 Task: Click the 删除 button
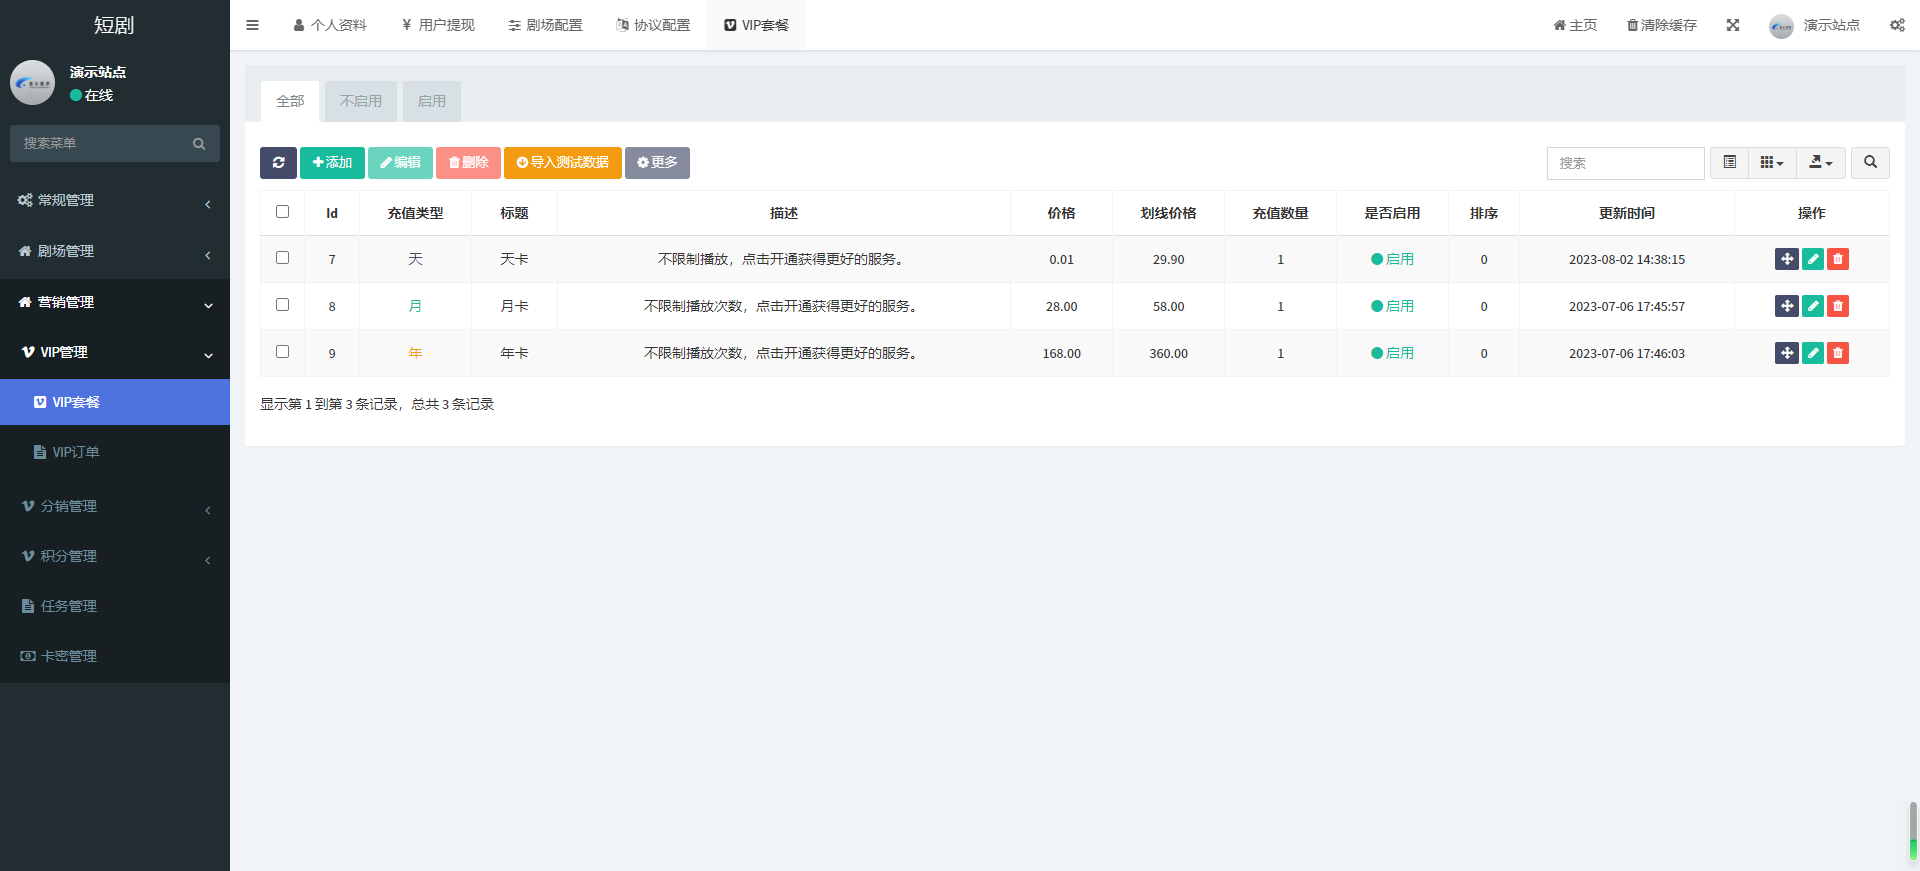(468, 163)
